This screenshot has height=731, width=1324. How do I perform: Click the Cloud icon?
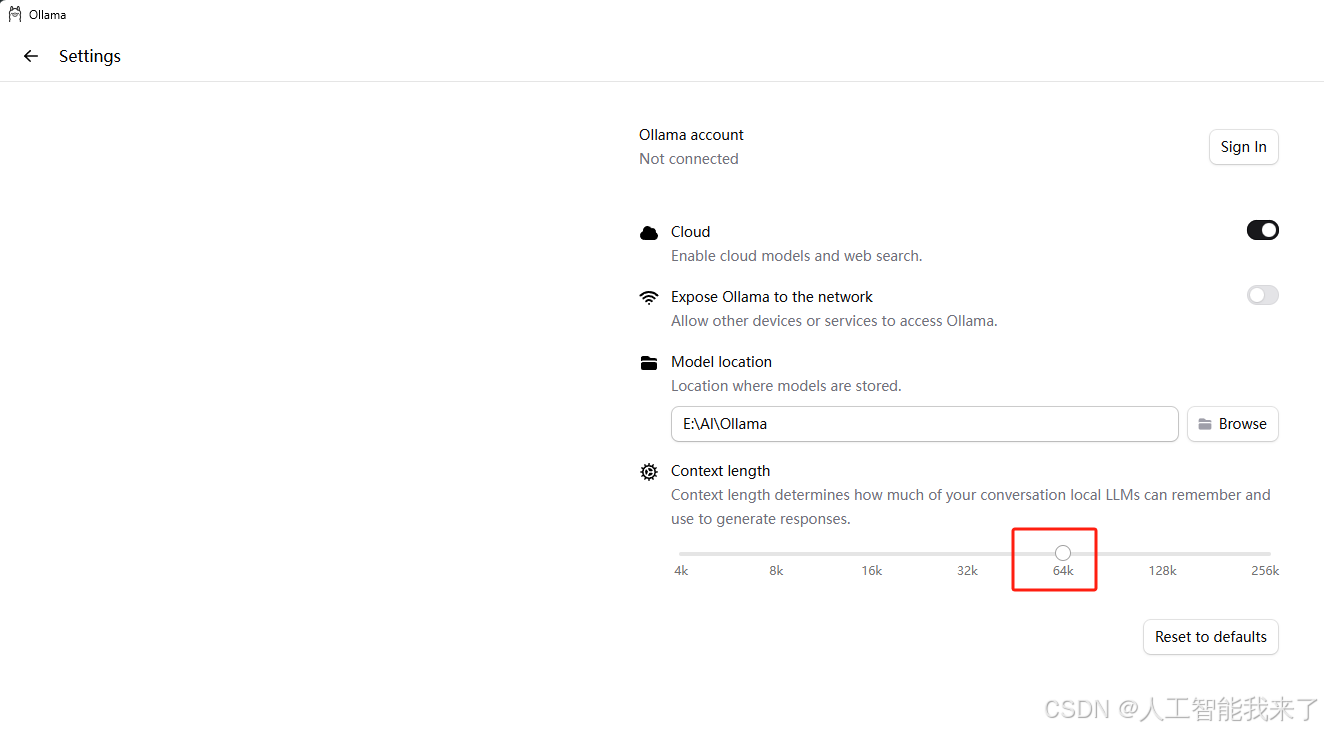(x=649, y=233)
